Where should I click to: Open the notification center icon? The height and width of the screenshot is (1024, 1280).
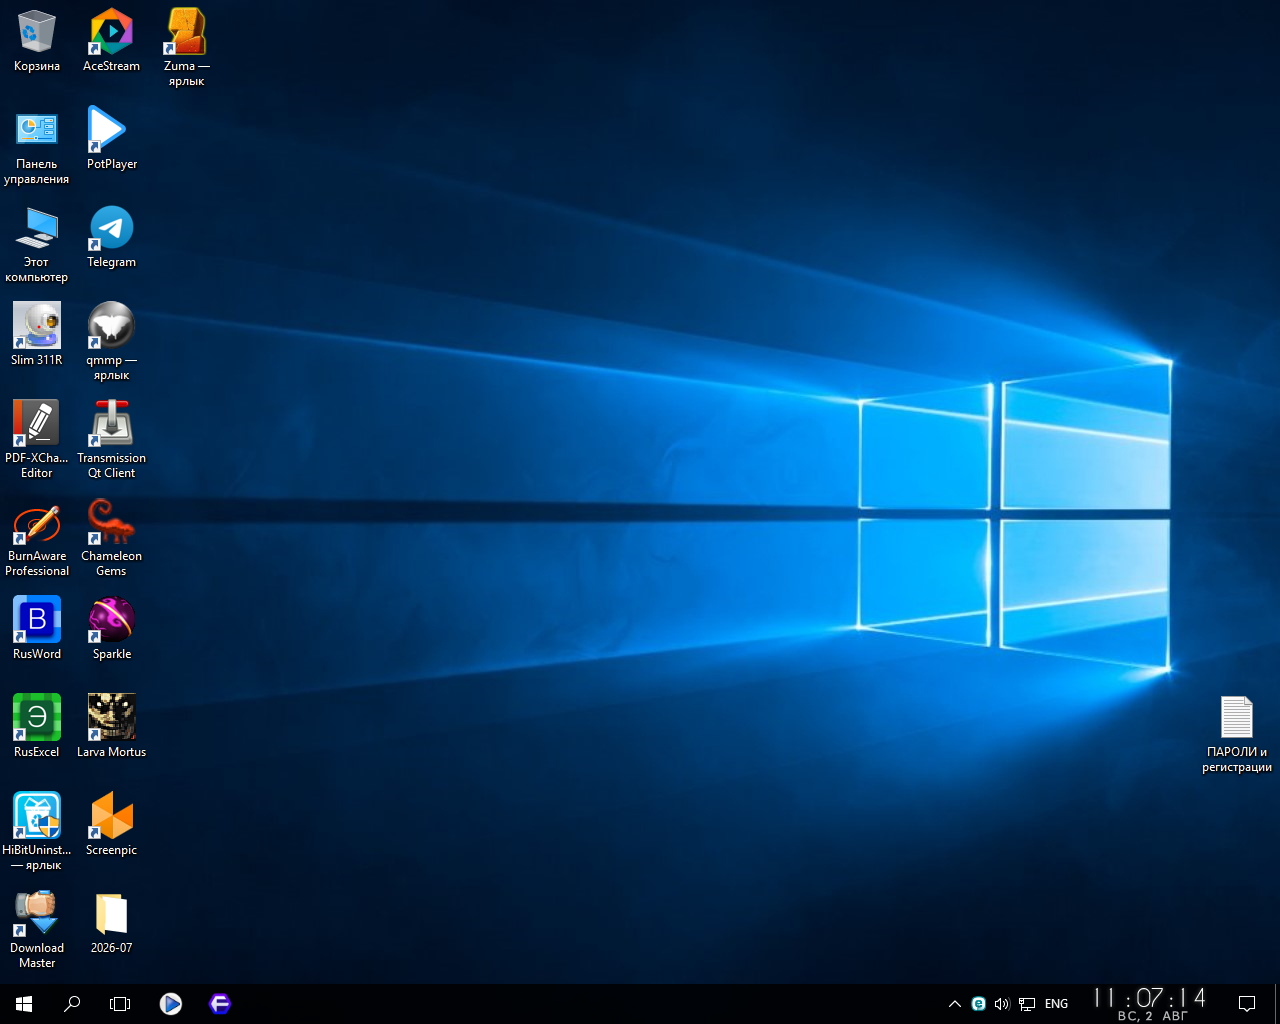coord(1247,1003)
